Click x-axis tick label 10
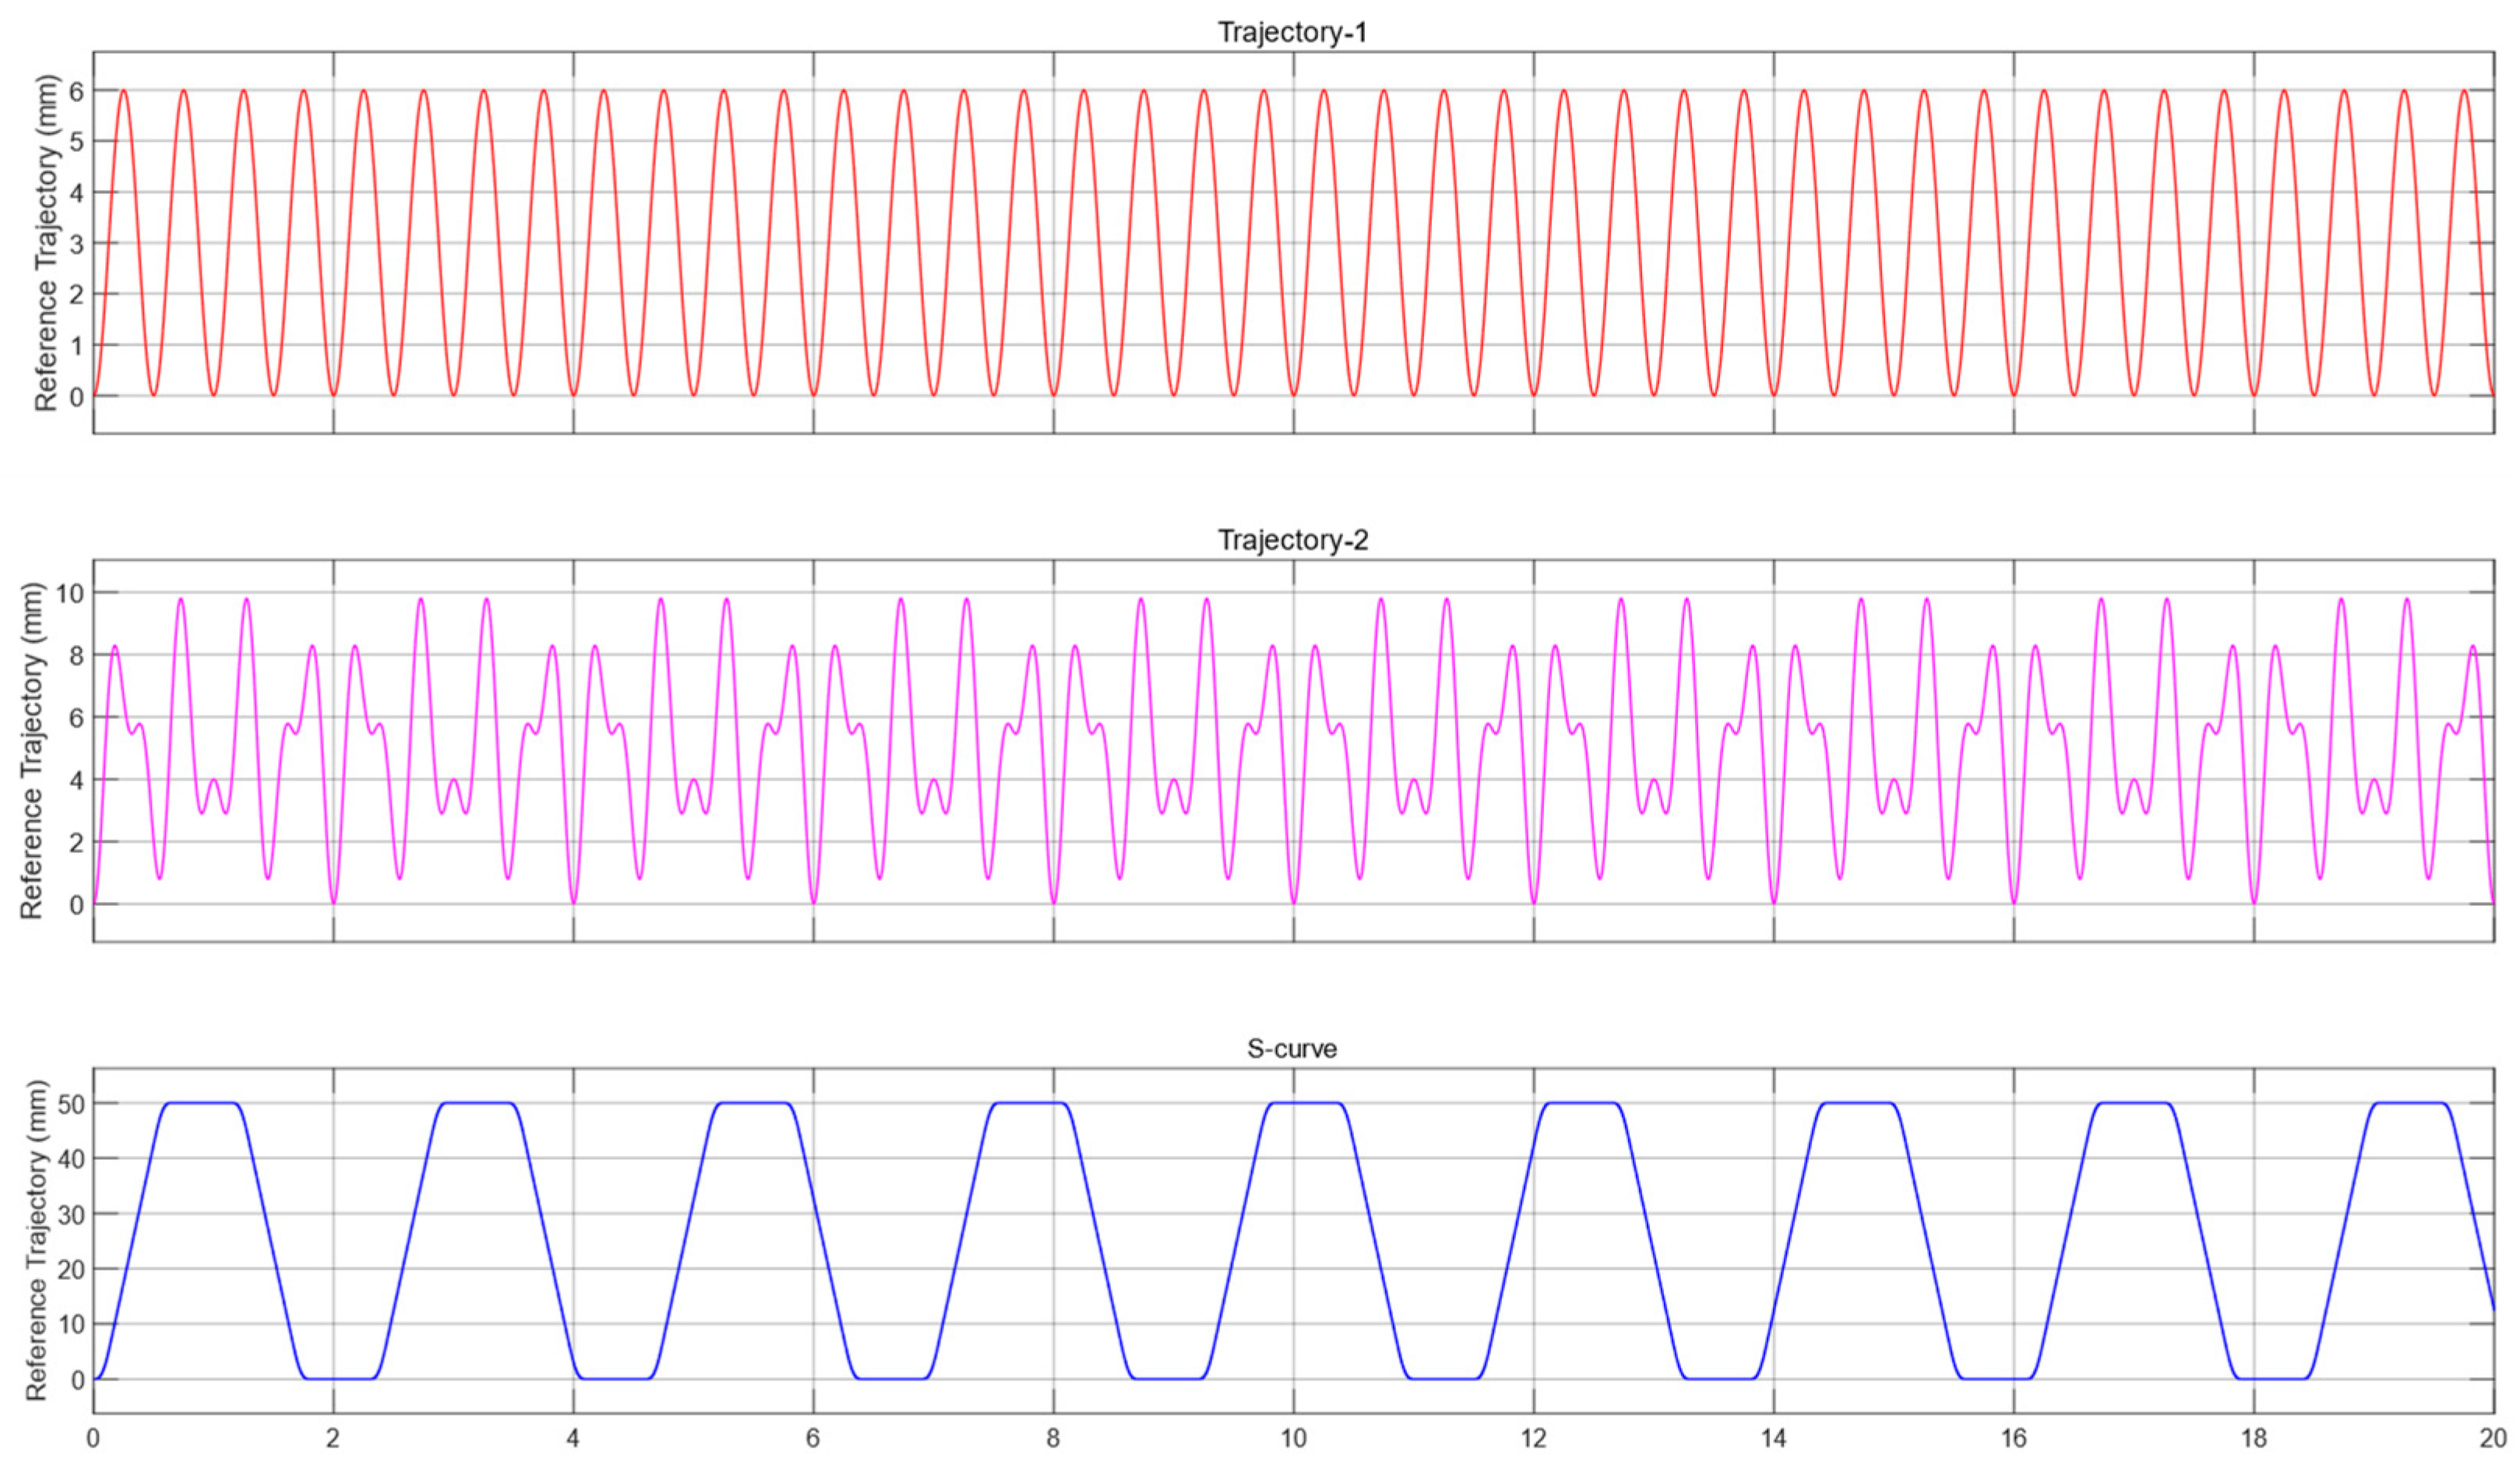The height and width of the screenshot is (1473, 2520). point(1293,1439)
